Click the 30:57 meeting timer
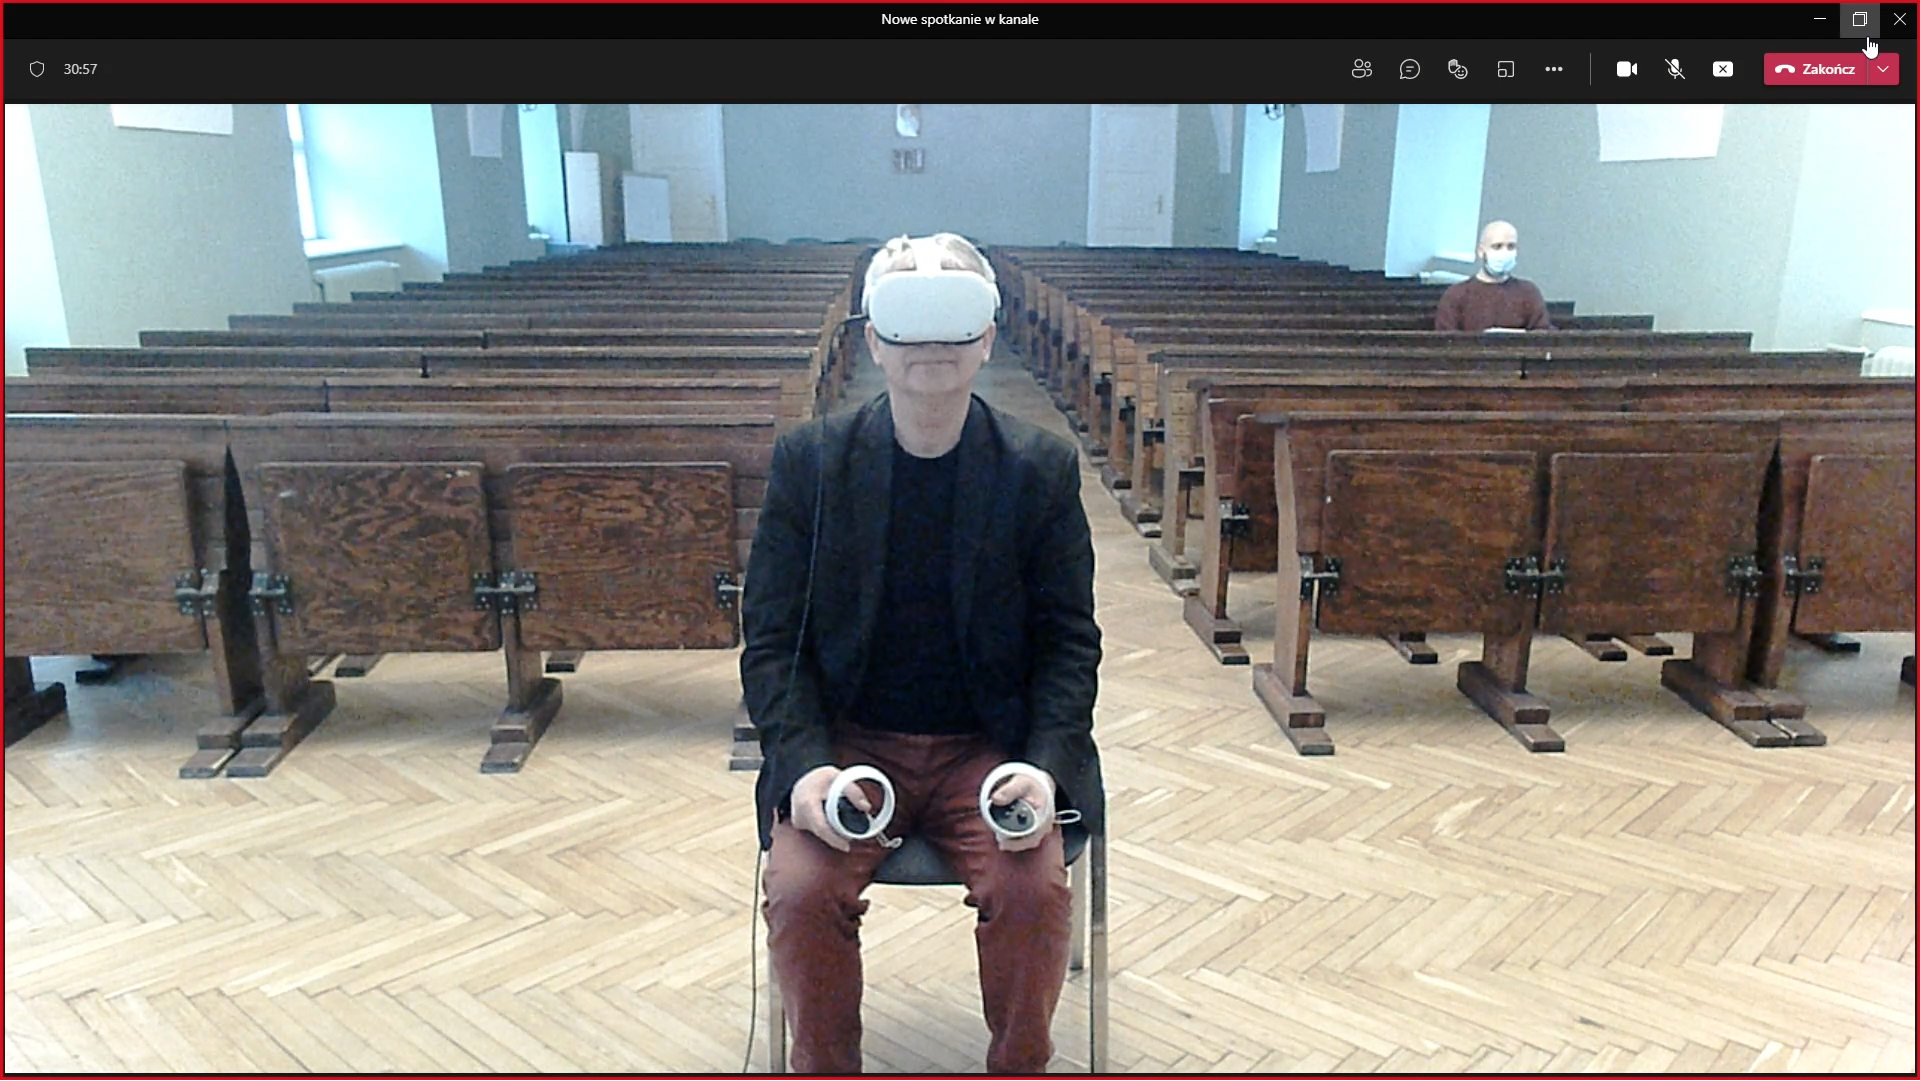 80,69
